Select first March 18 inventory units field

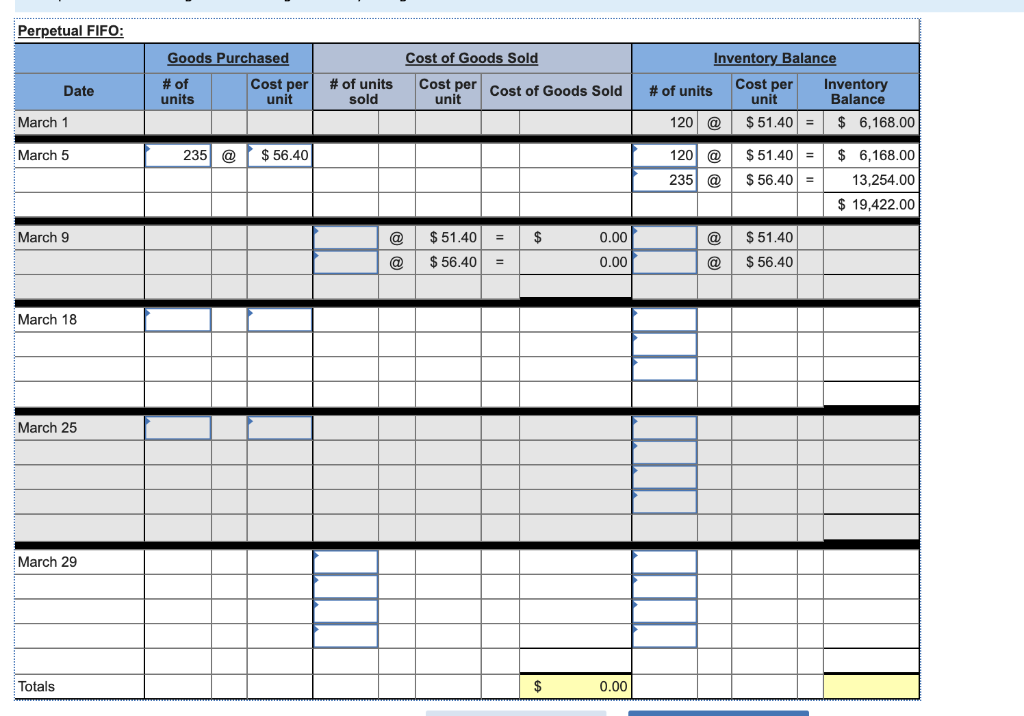664,319
